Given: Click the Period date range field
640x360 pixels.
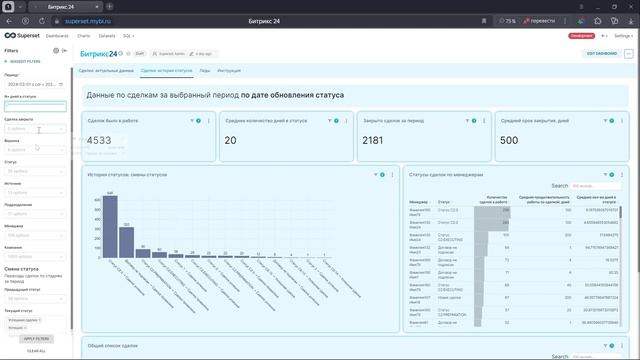Looking at the screenshot, I should coord(35,84).
